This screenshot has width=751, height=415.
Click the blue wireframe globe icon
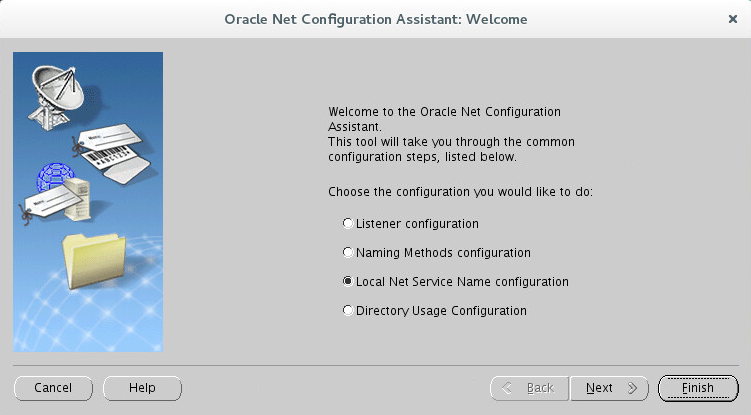click(x=55, y=177)
